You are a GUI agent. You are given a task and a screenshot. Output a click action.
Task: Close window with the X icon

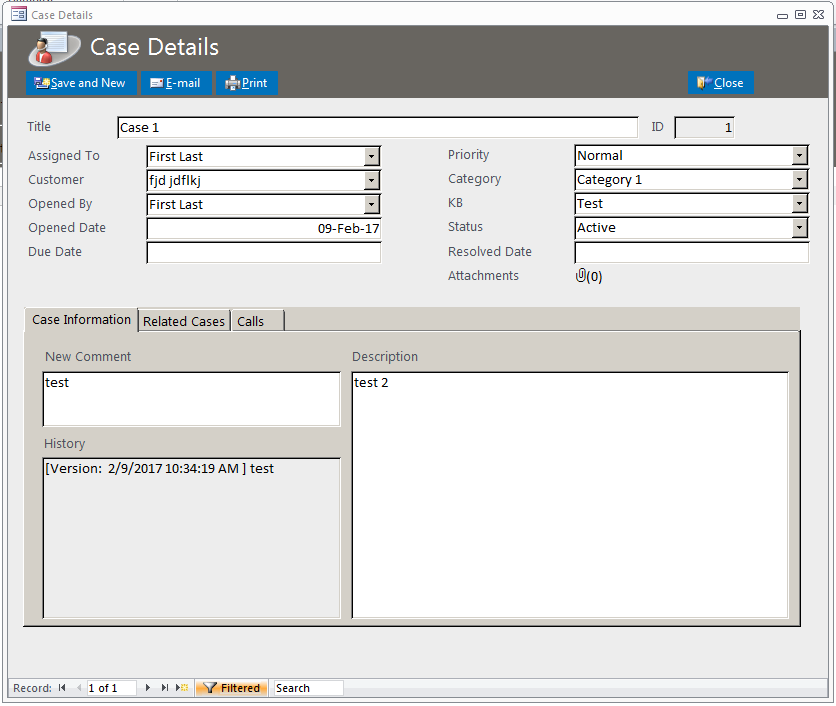[x=818, y=15]
